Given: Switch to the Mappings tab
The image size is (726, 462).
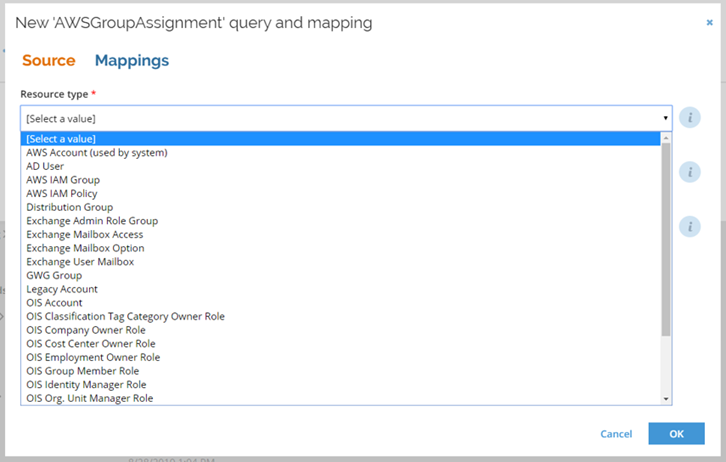Looking at the screenshot, I should click(132, 61).
